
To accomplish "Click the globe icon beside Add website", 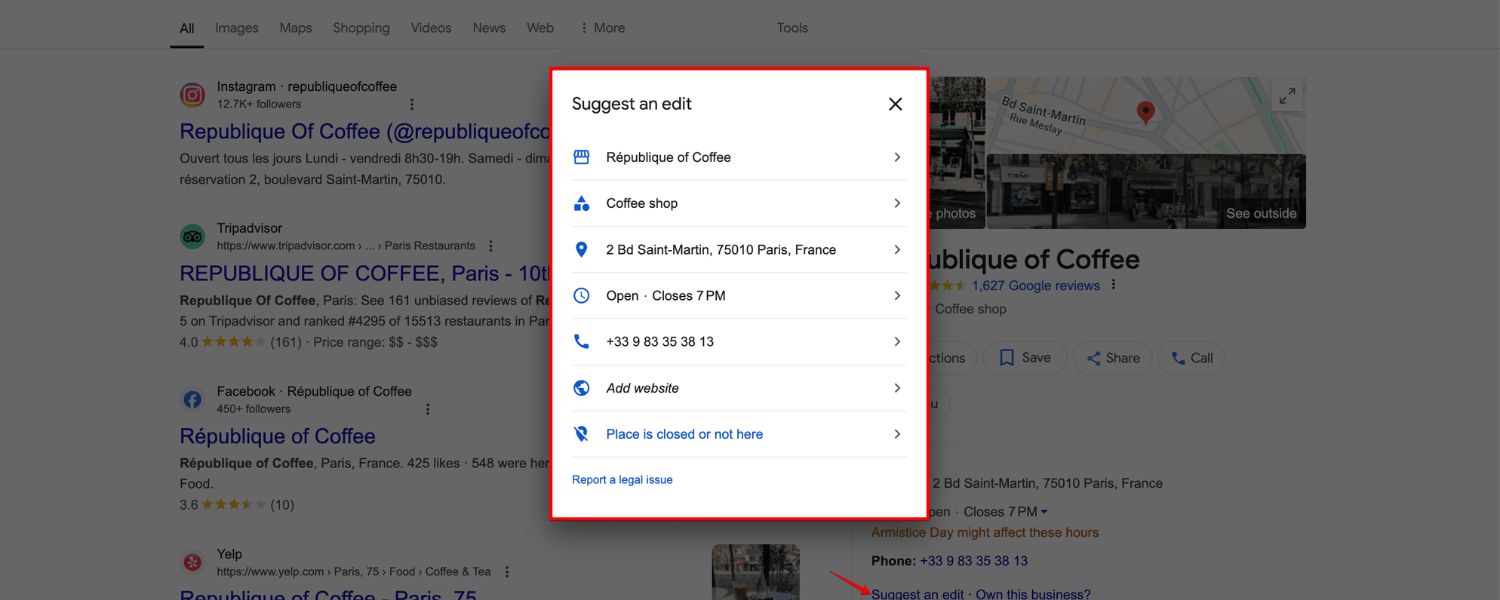I will click(581, 388).
